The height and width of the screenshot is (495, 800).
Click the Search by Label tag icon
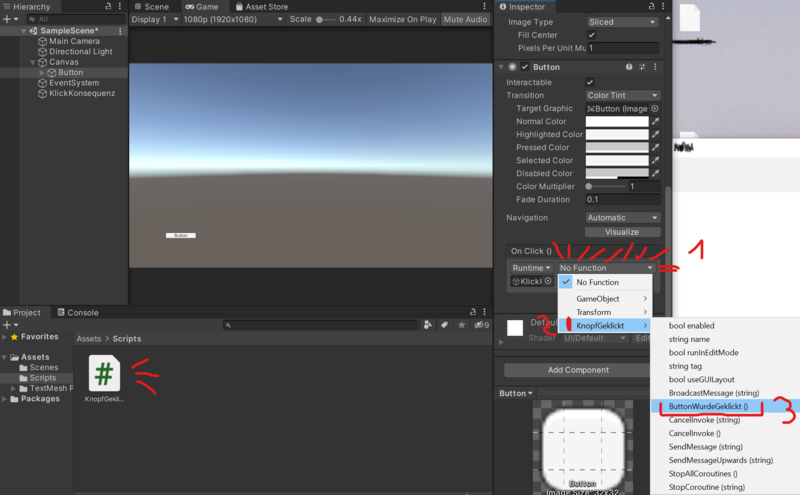(x=444, y=325)
